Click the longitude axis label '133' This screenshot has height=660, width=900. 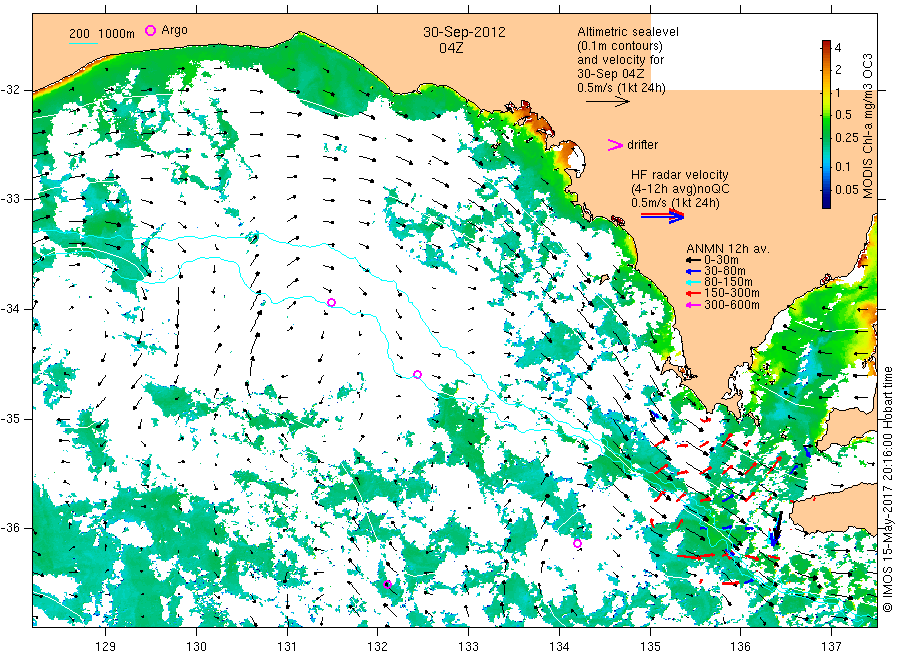click(x=468, y=647)
